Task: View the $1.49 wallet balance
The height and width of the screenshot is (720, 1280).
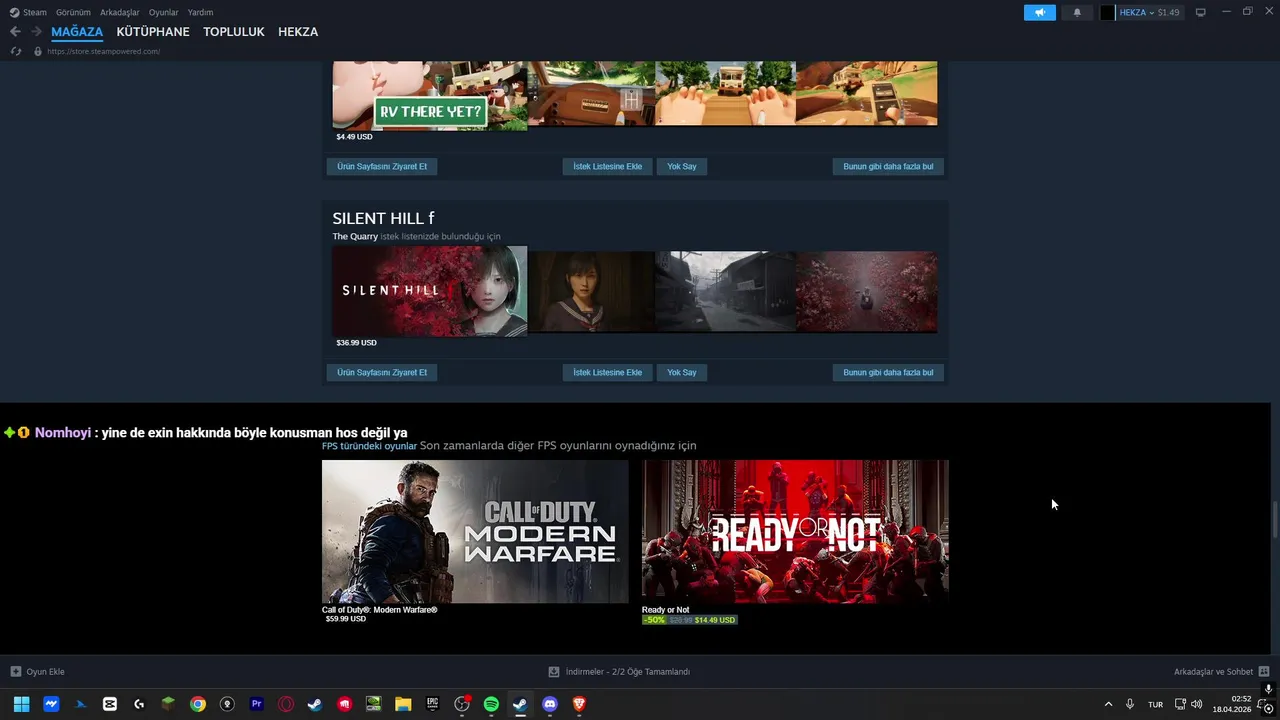Action: (1168, 12)
